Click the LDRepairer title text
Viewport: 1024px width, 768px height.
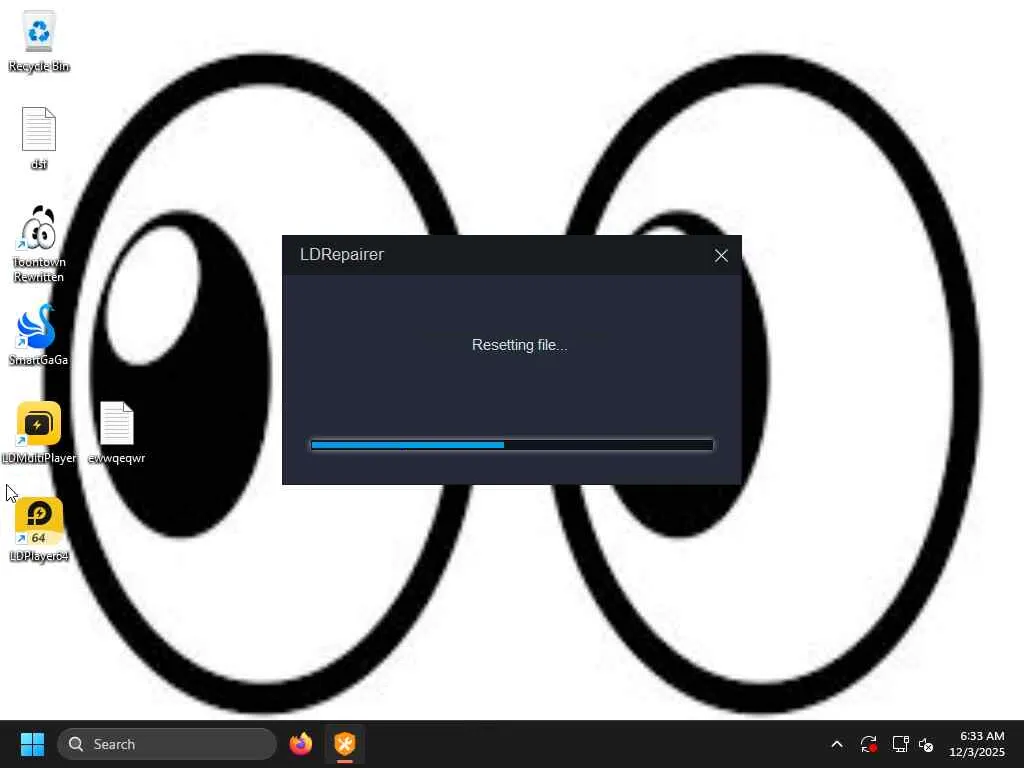click(x=342, y=255)
